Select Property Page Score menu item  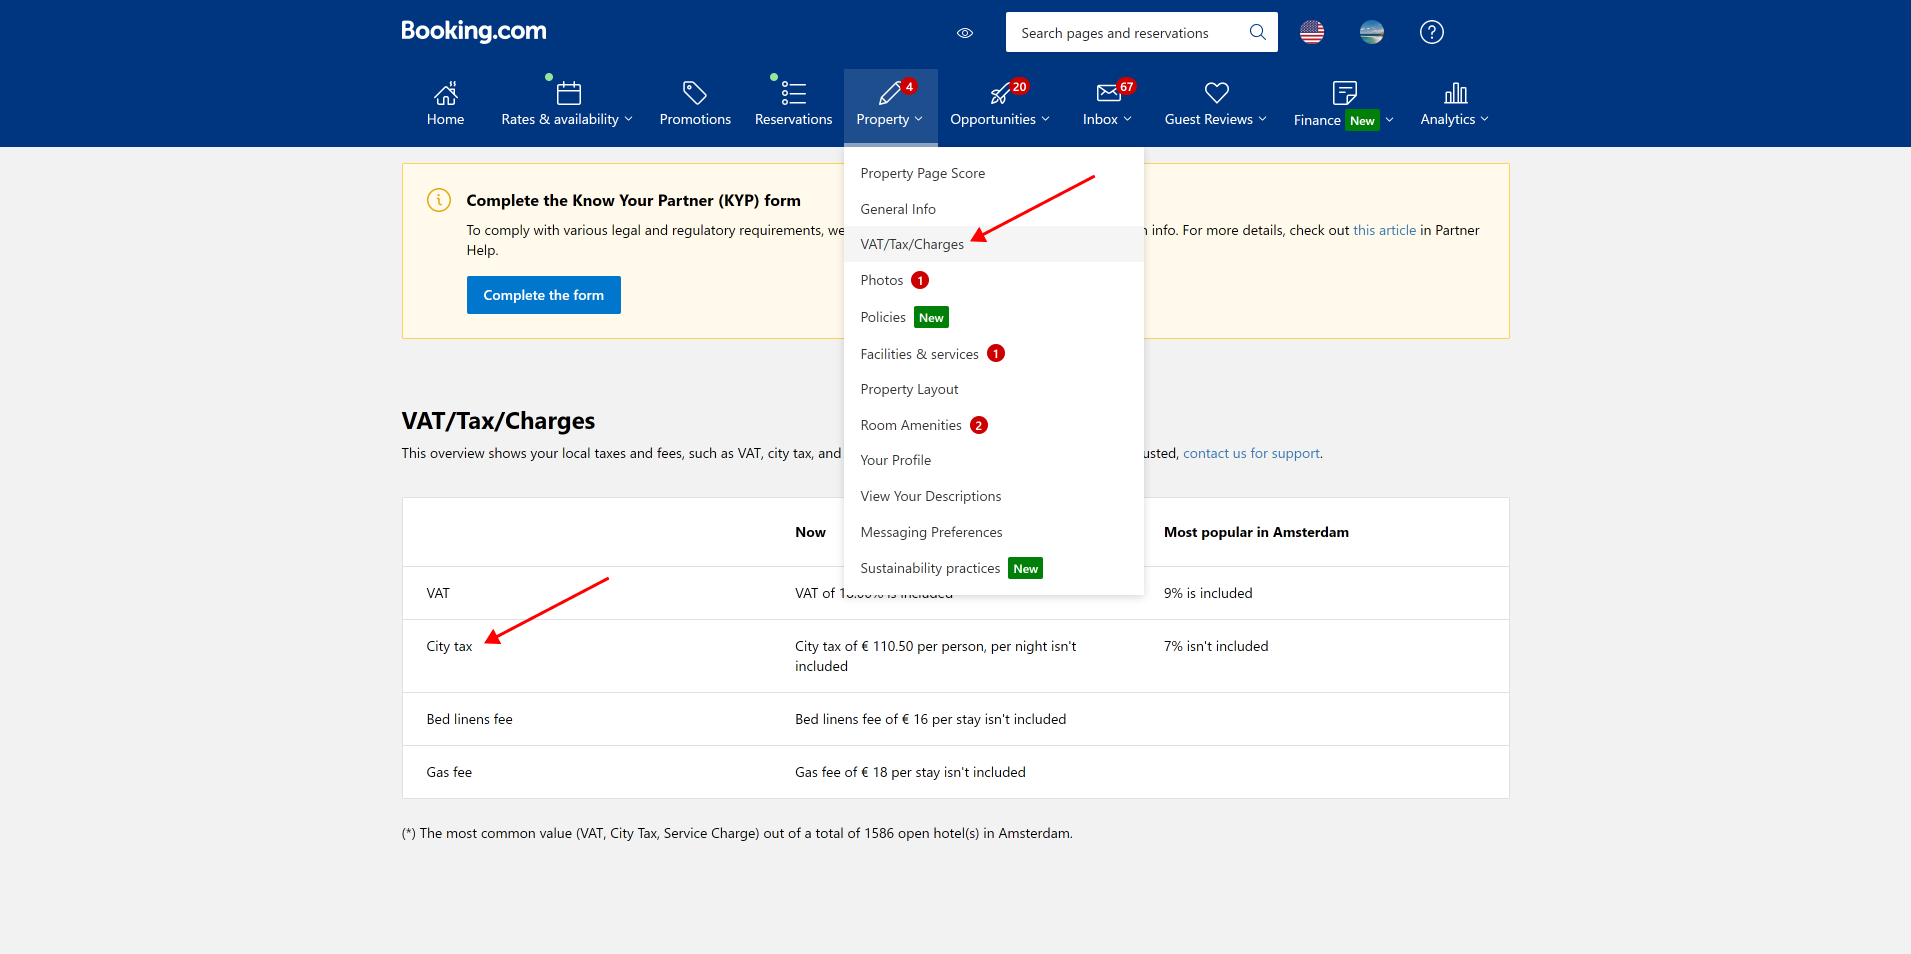point(994,173)
